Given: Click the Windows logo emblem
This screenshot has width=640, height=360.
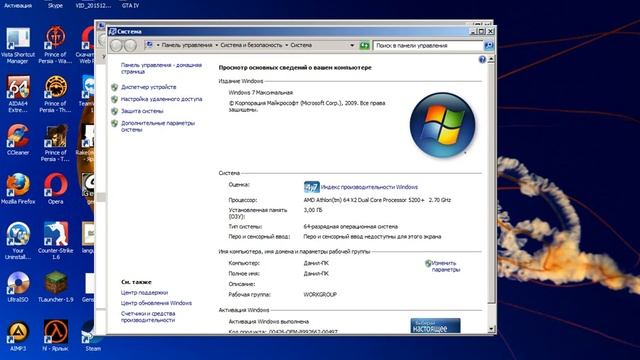Looking at the screenshot, I should (442, 125).
